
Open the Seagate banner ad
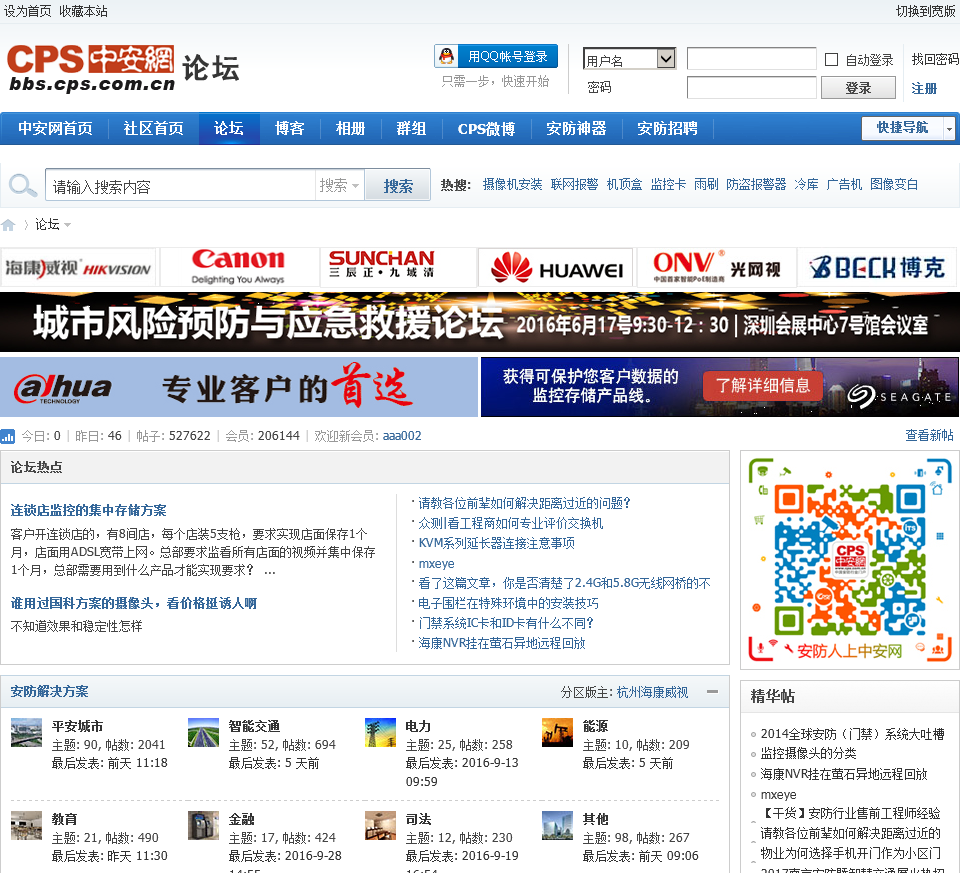719,388
